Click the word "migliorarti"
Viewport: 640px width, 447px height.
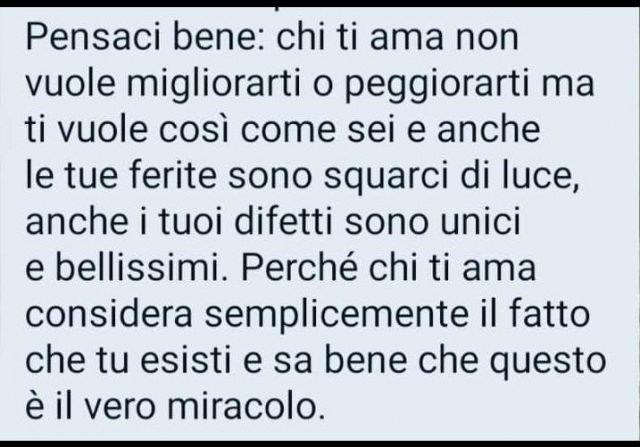tap(213, 83)
